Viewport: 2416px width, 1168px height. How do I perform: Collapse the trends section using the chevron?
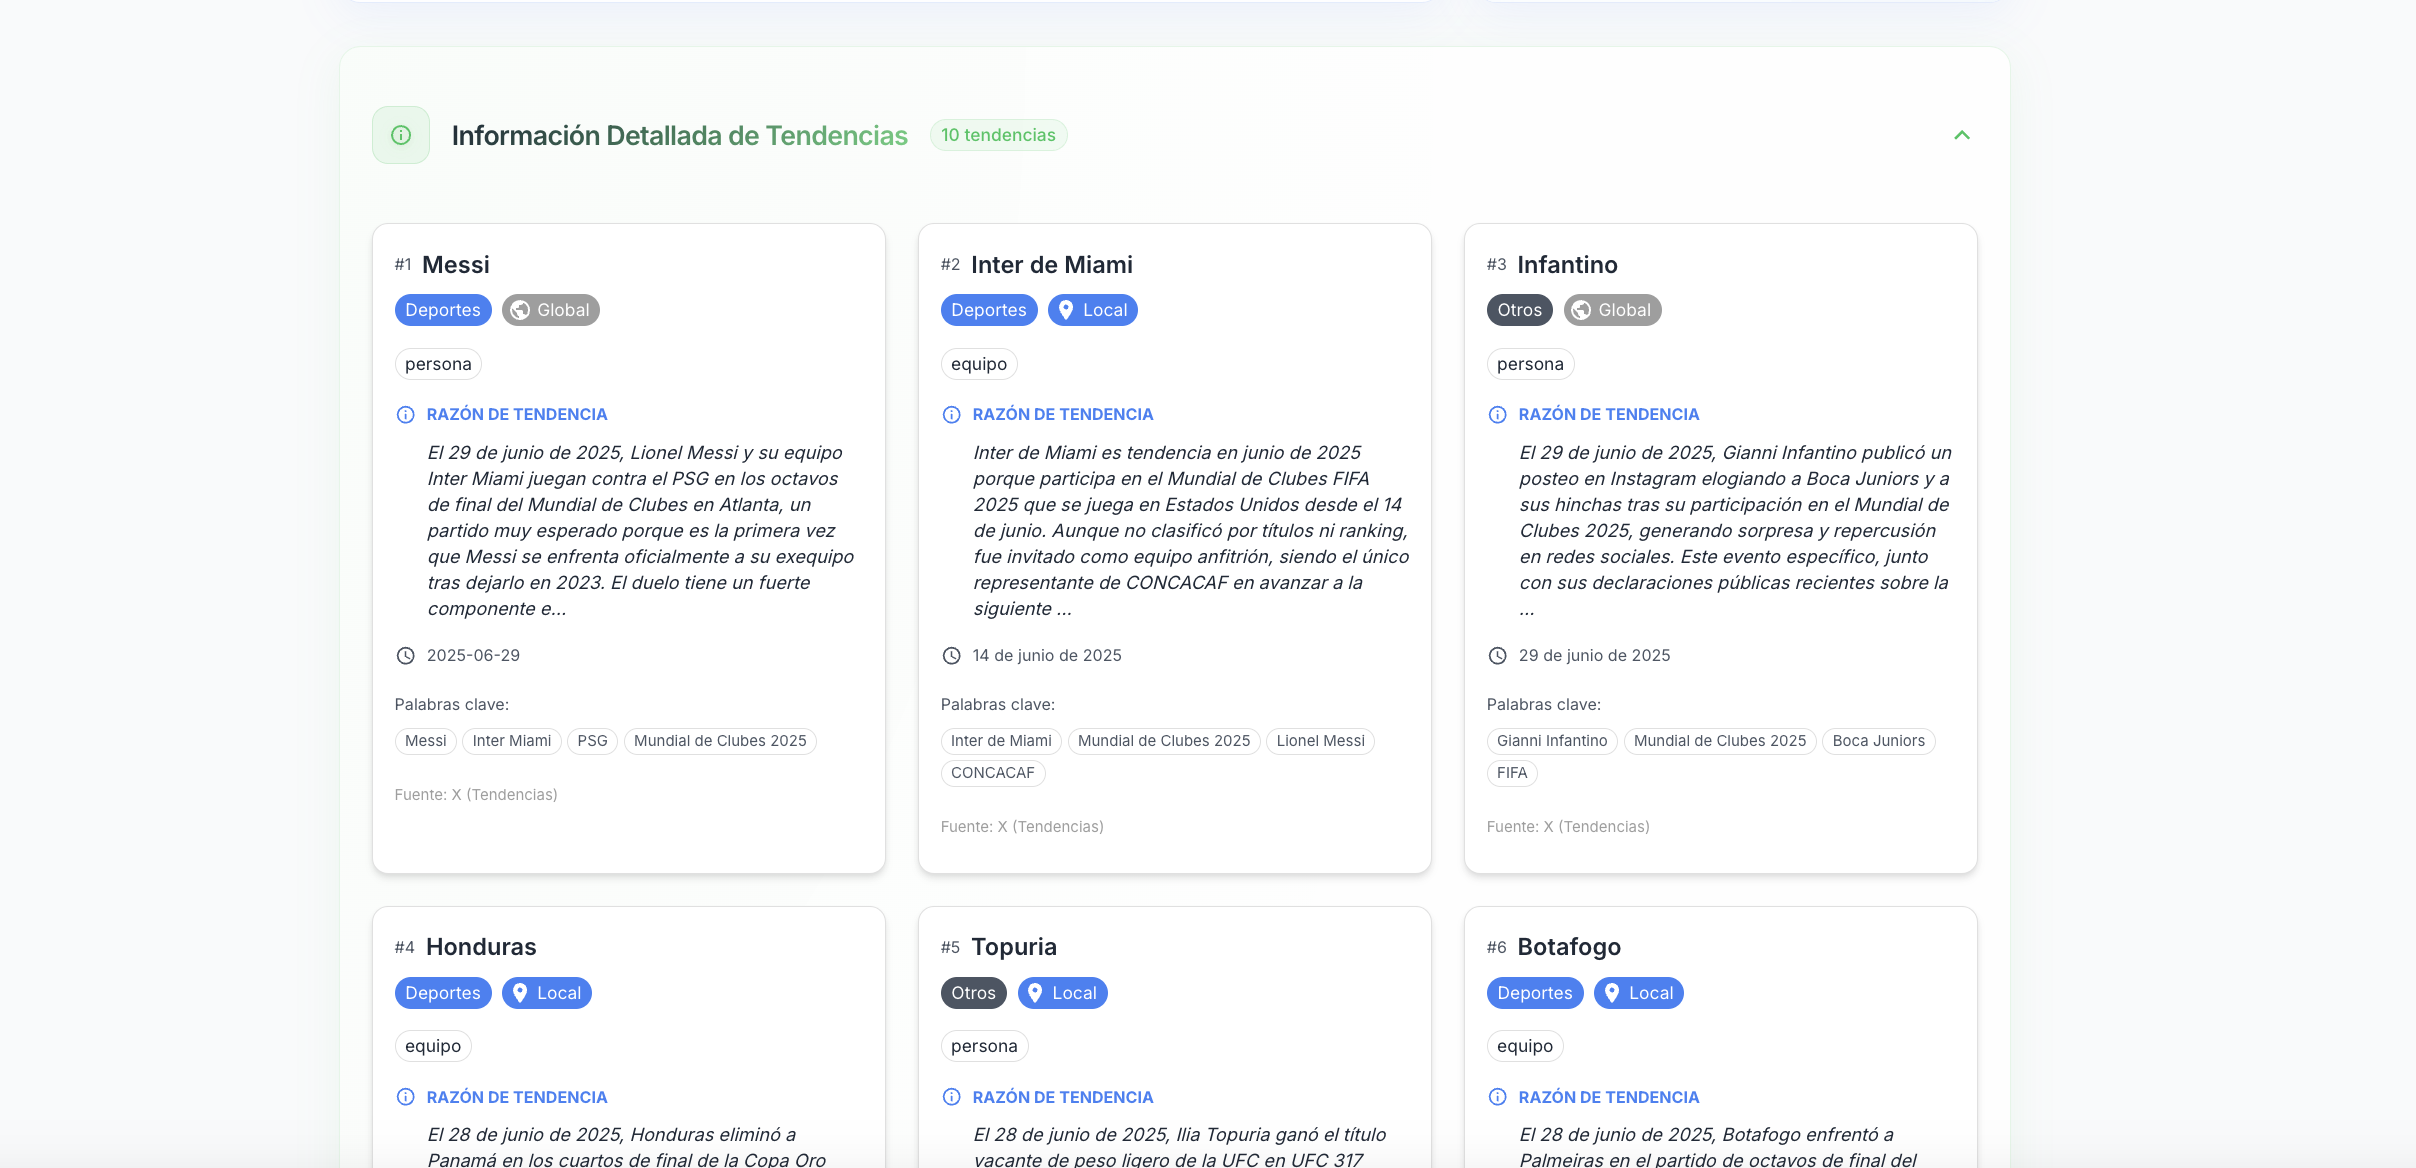click(x=1961, y=134)
